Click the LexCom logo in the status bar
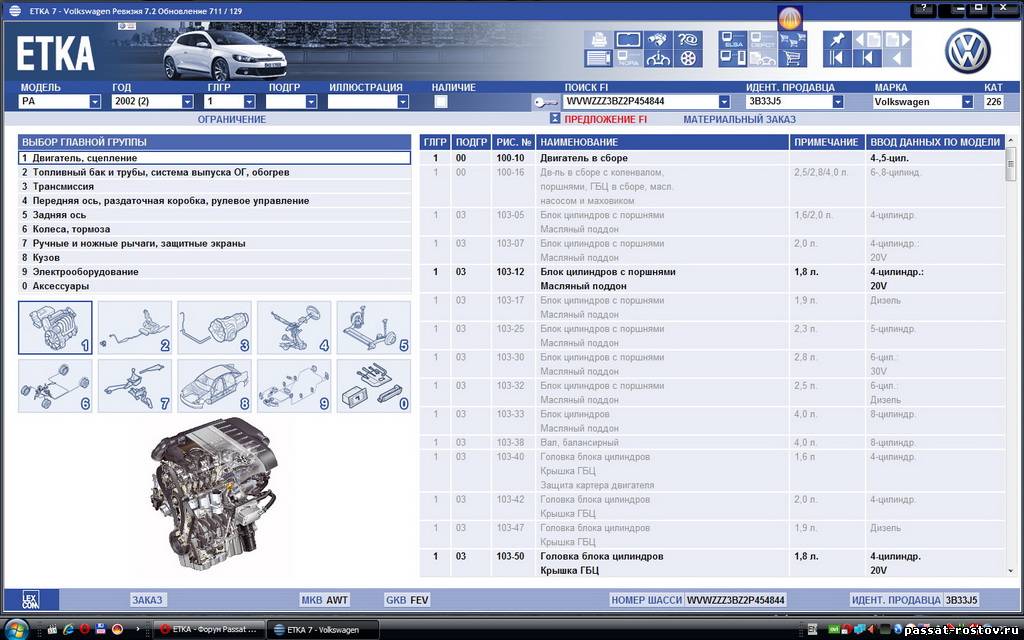1024x640 pixels. (31, 600)
